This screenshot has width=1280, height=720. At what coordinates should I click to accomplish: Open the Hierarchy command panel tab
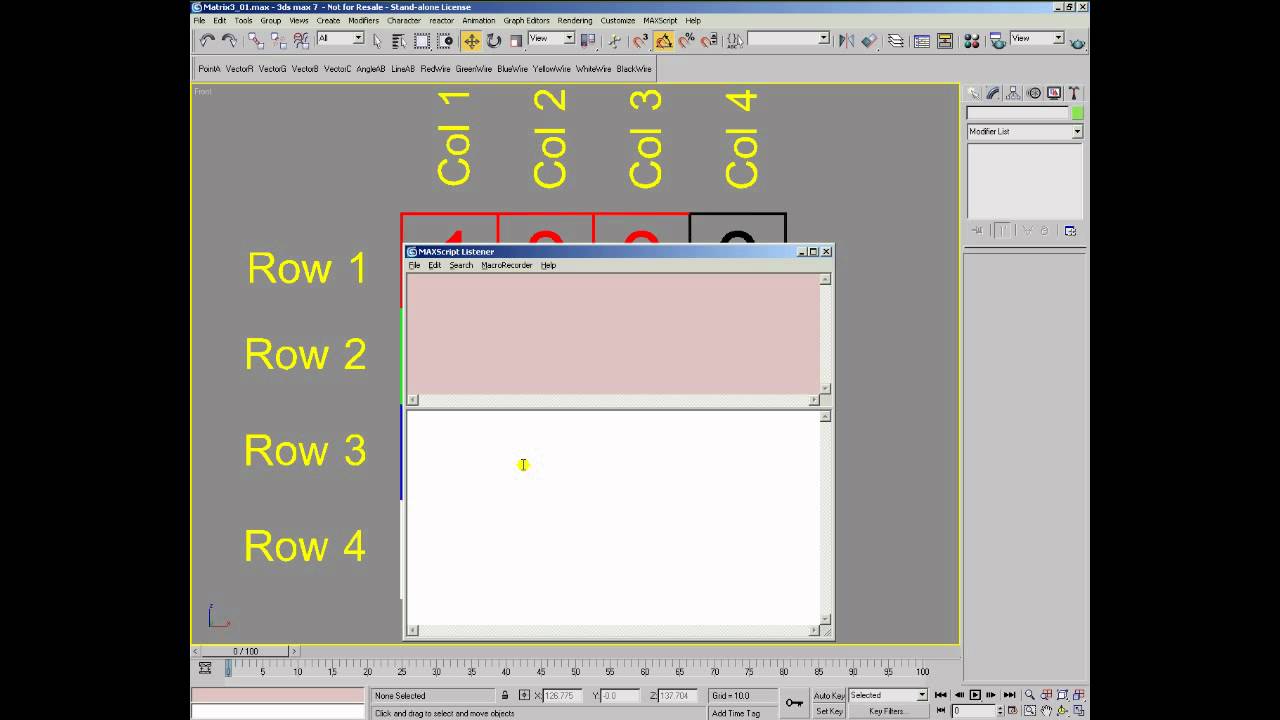(x=1014, y=93)
